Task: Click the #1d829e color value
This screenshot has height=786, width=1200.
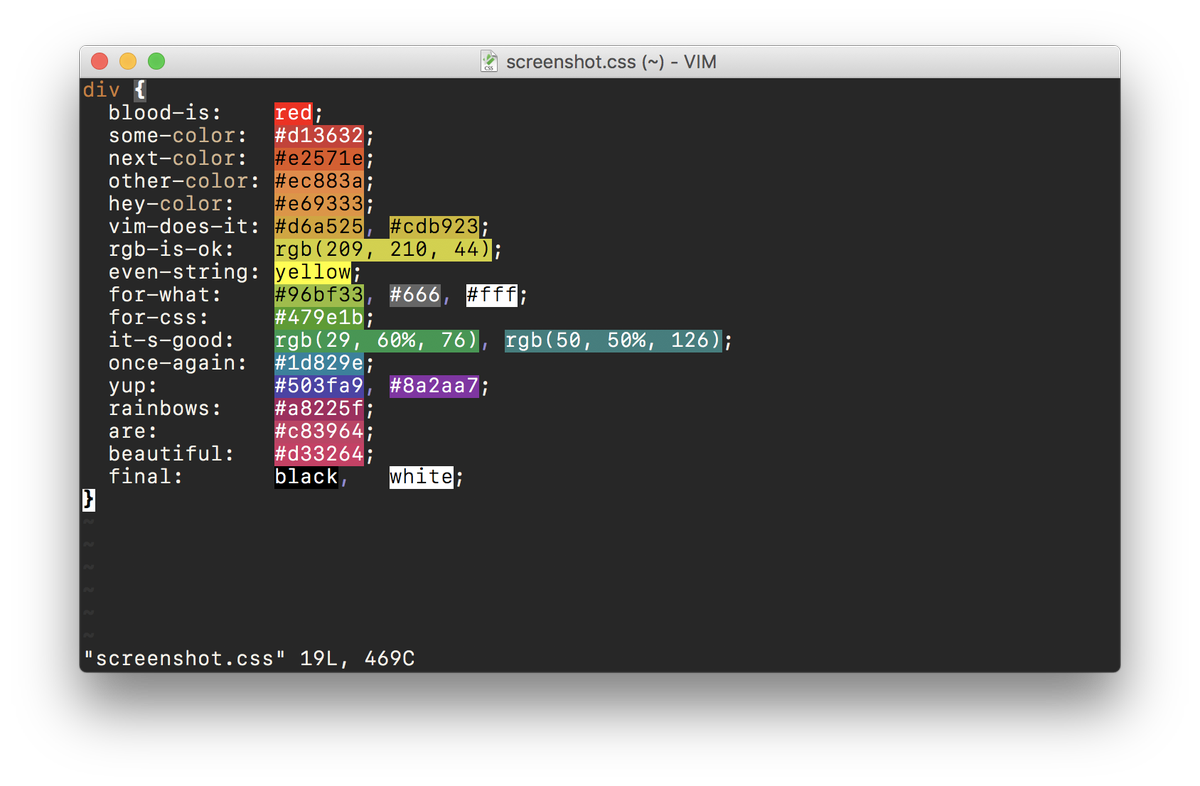Action: point(319,363)
